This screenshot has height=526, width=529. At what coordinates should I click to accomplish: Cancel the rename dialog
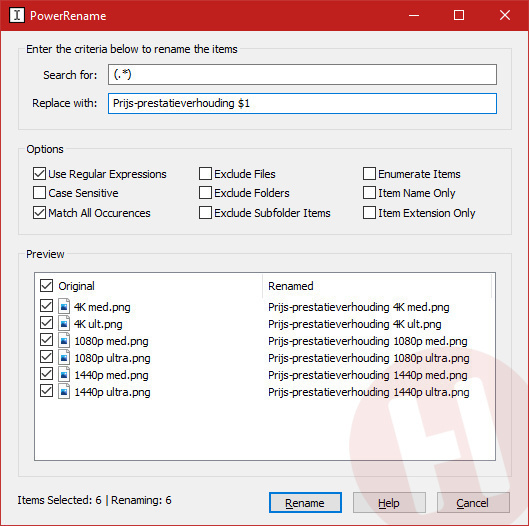[473, 503]
